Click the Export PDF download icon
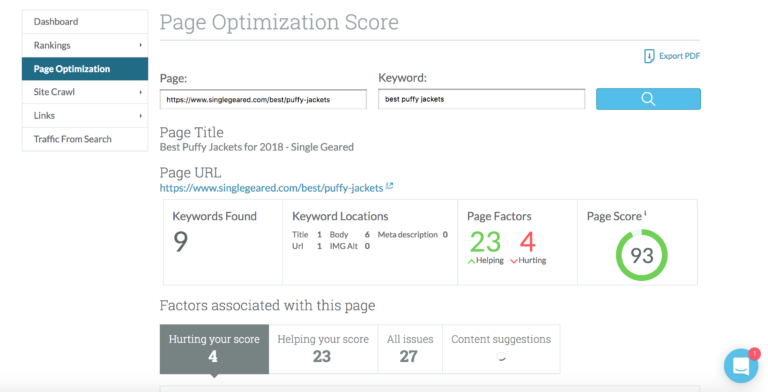Screen dimensions: 768x392 [x=649, y=56]
